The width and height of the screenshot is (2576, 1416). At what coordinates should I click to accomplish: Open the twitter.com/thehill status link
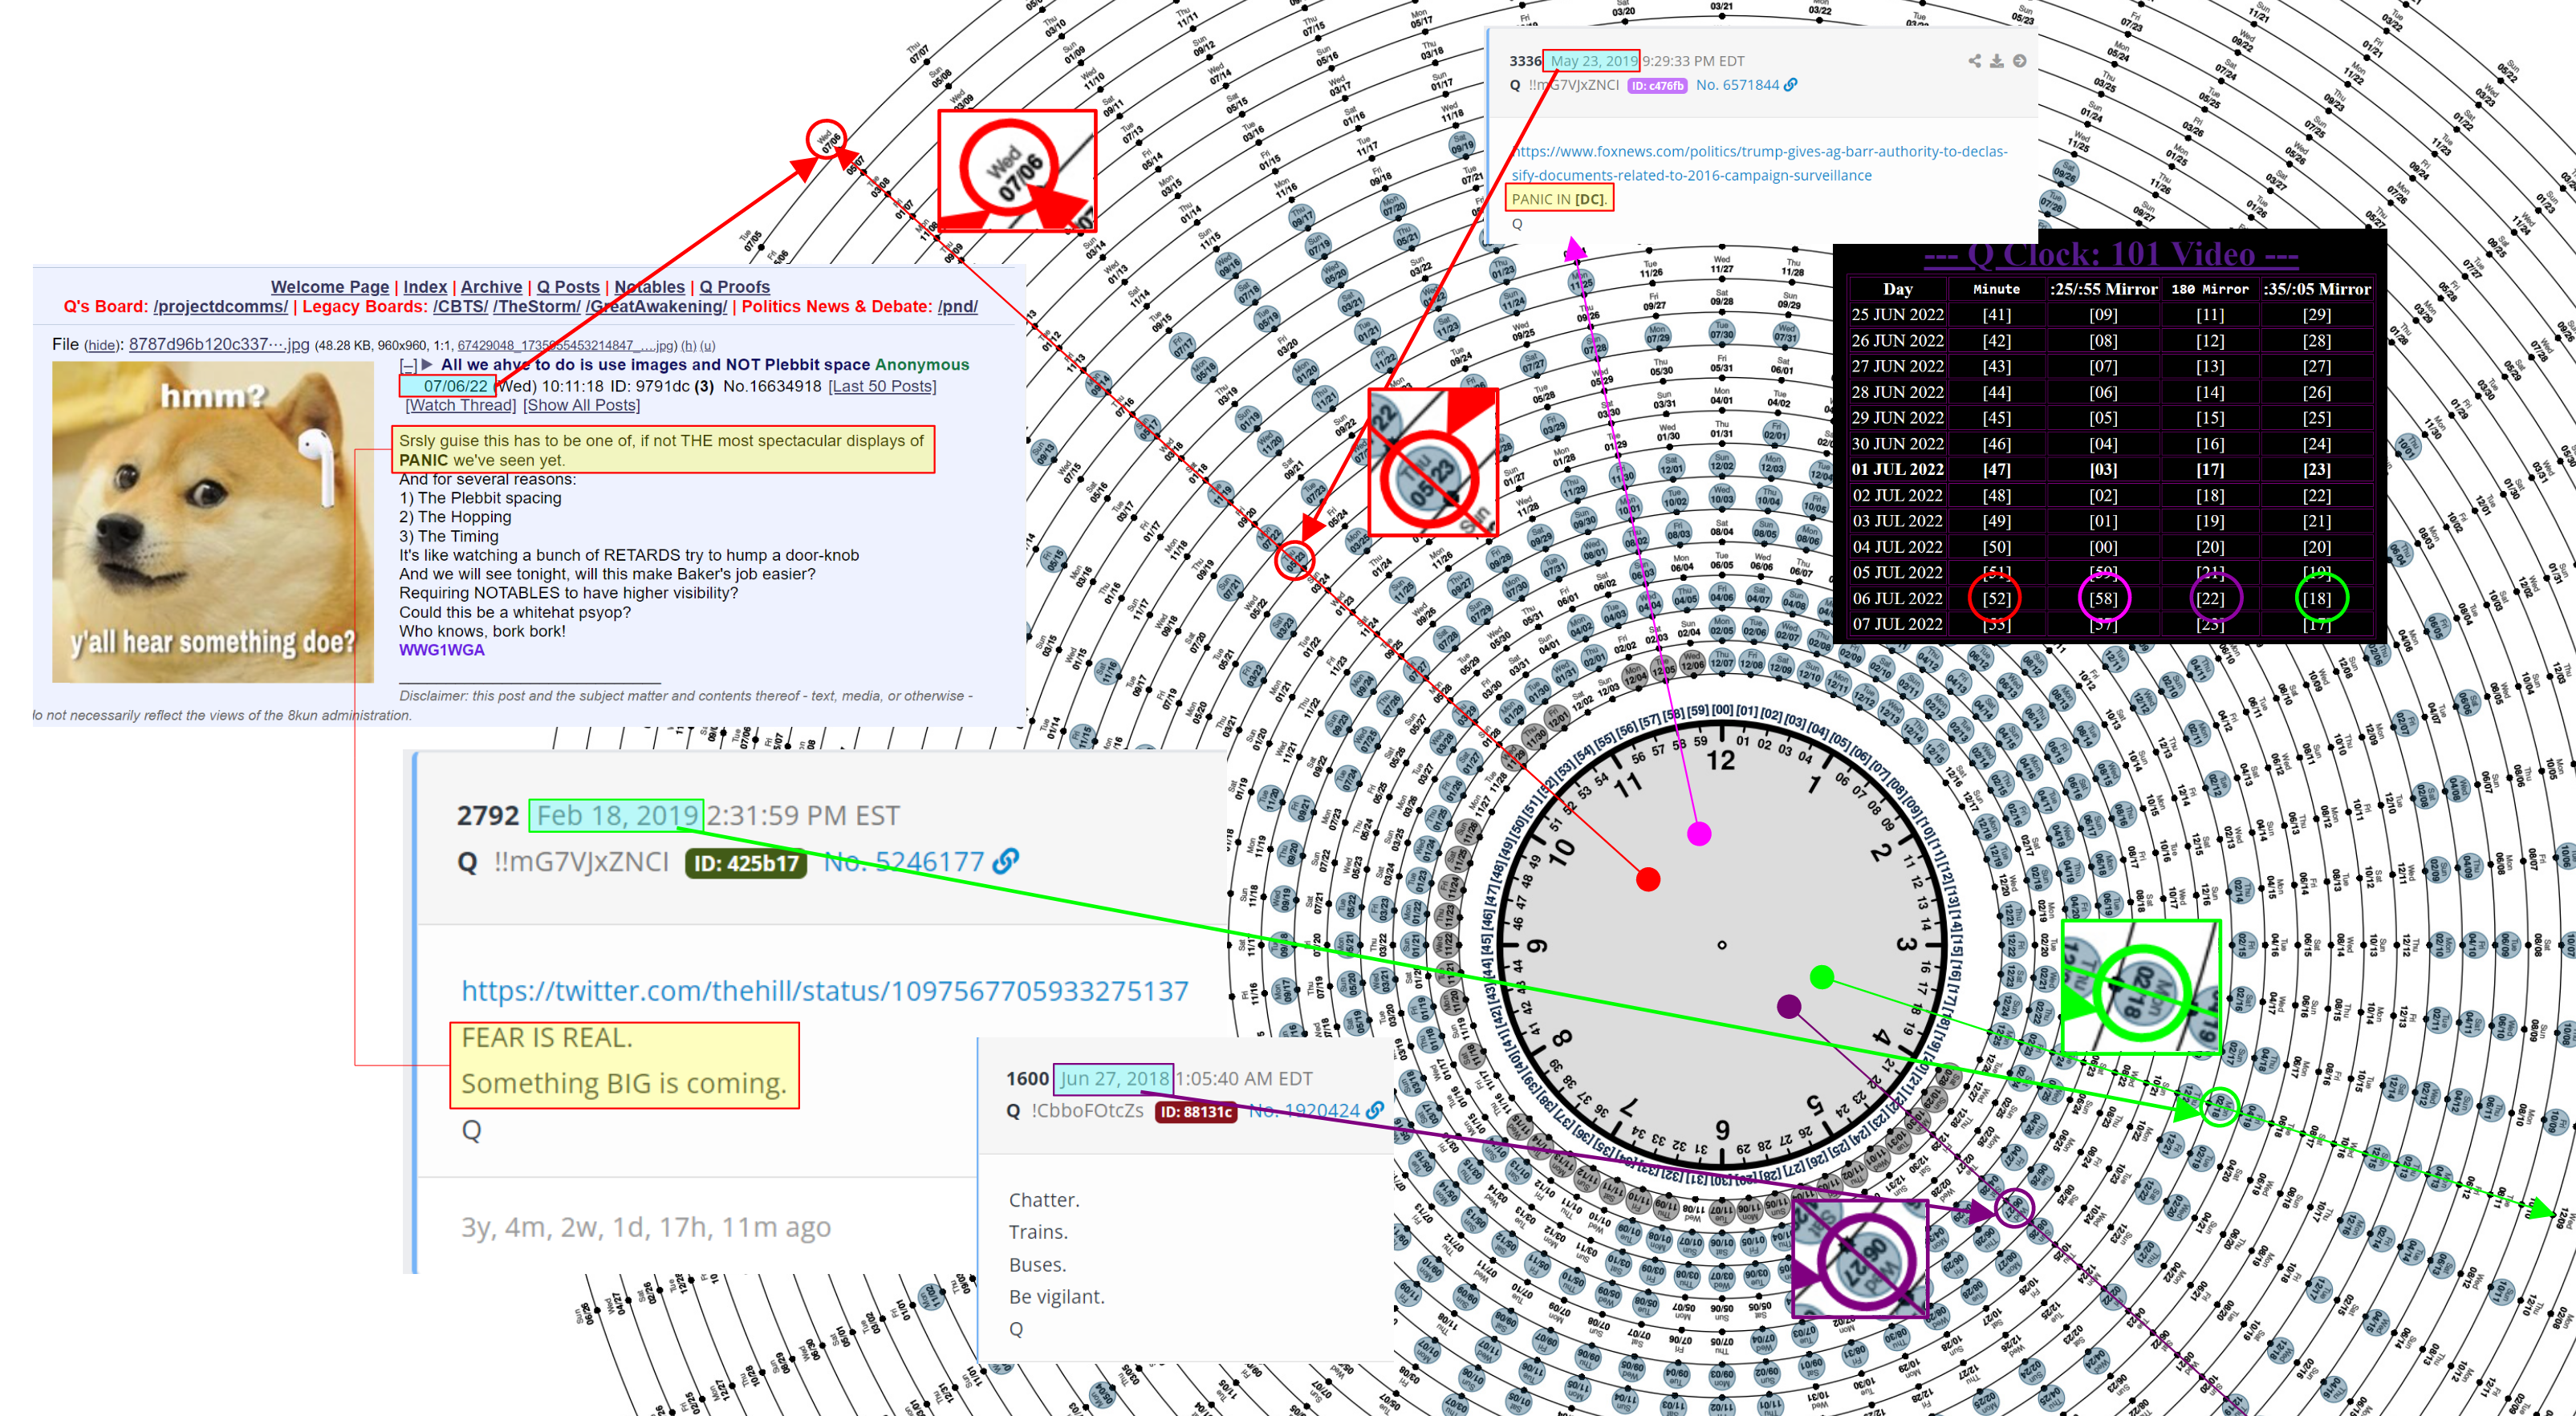[824, 990]
